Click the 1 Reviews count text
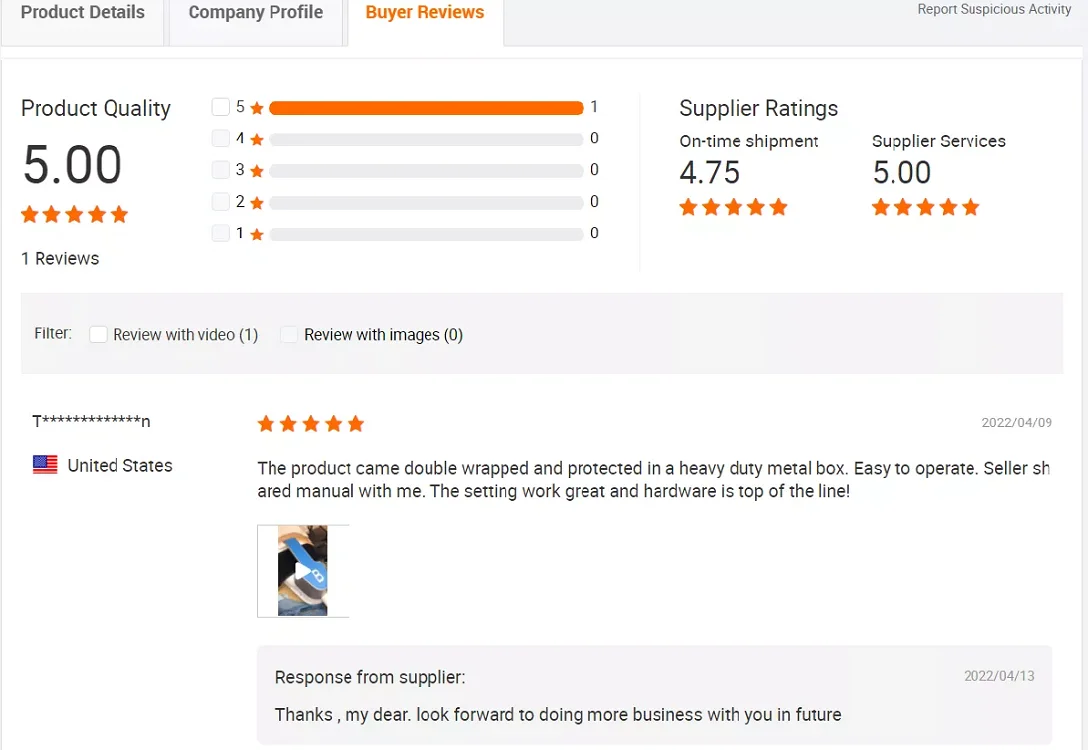The image size is (1088, 750). pyautogui.click(x=60, y=258)
